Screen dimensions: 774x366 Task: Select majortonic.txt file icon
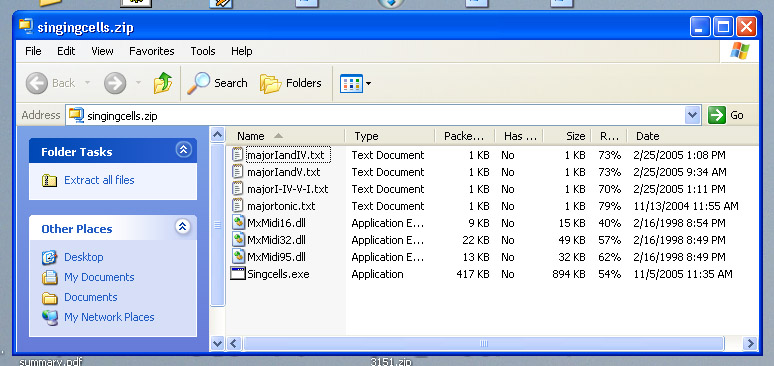[x=238, y=205]
